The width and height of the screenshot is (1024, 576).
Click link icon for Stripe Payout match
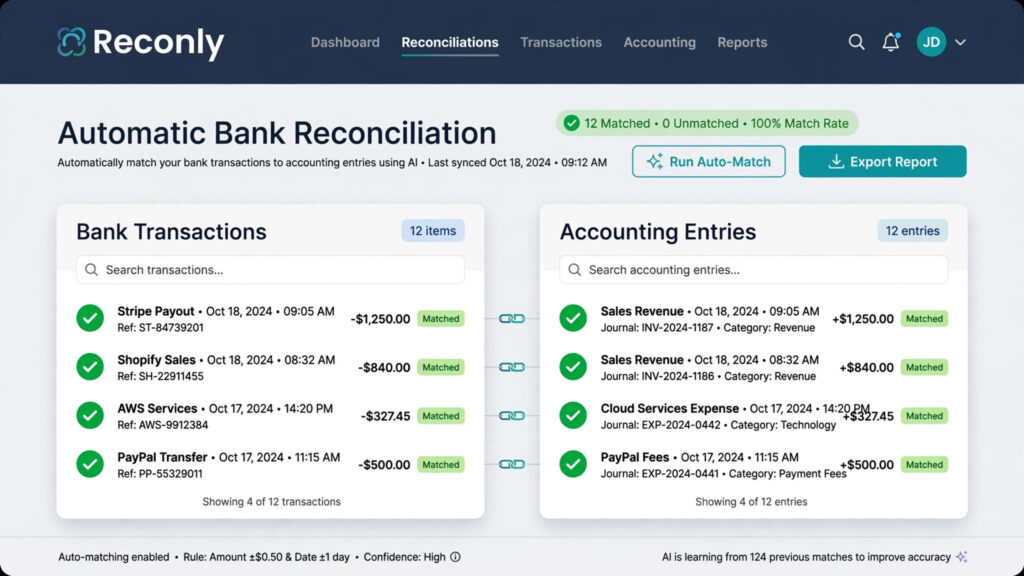point(512,319)
